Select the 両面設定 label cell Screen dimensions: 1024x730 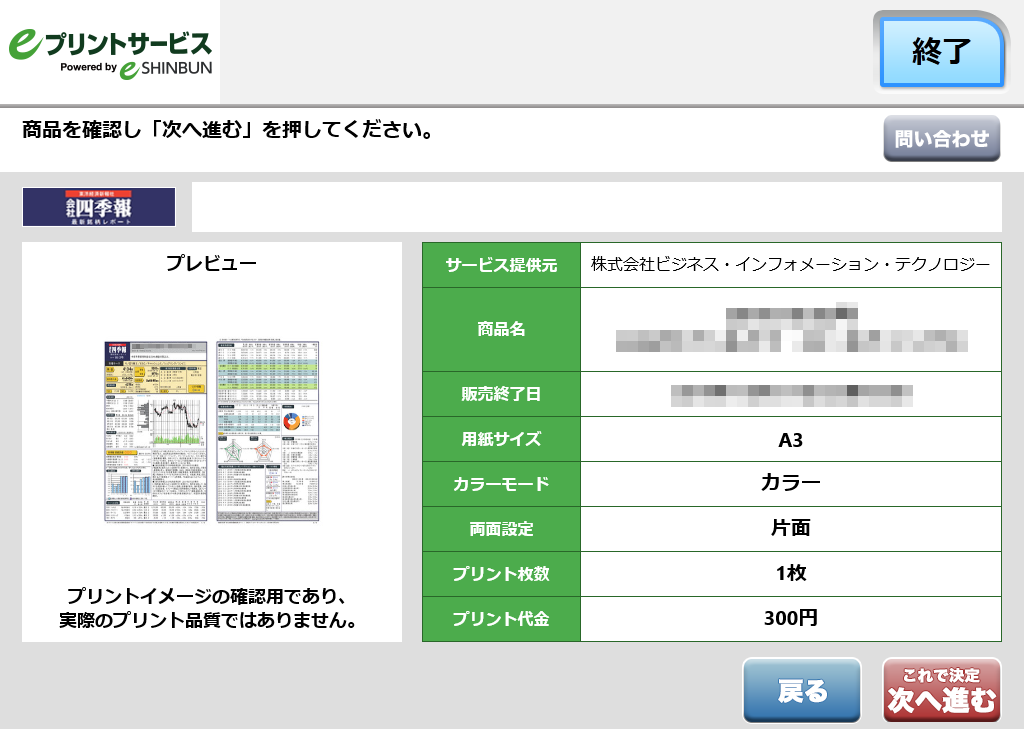click(x=502, y=529)
